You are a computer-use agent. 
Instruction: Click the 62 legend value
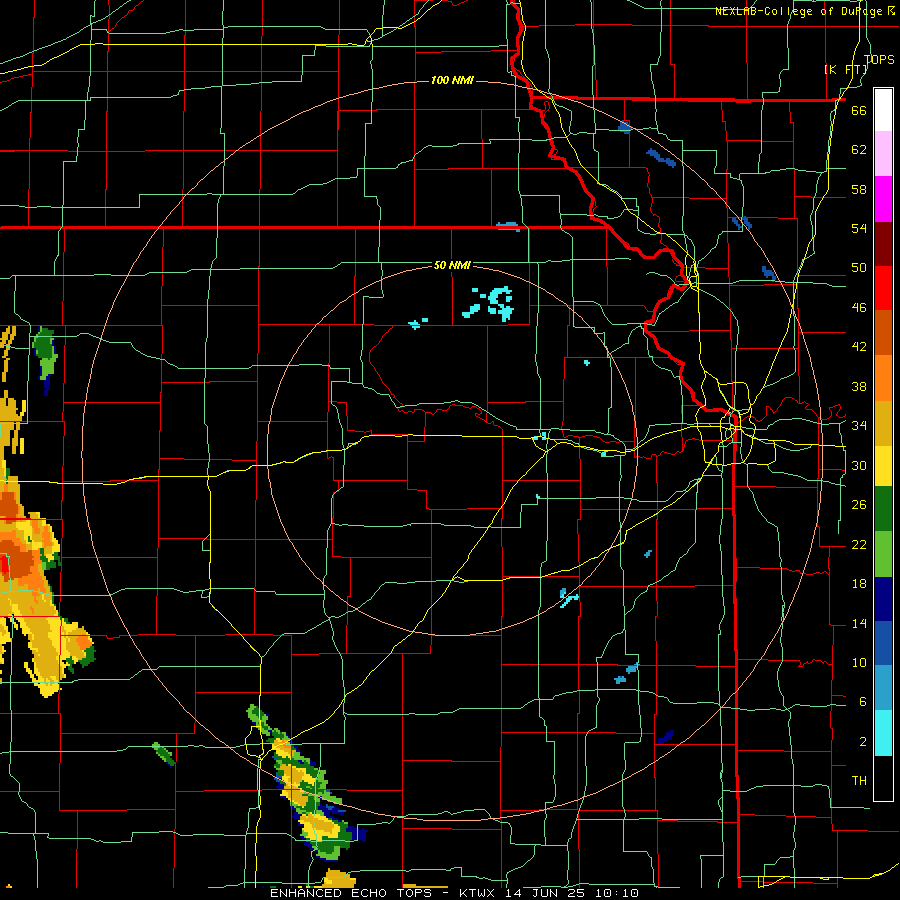(x=859, y=150)
